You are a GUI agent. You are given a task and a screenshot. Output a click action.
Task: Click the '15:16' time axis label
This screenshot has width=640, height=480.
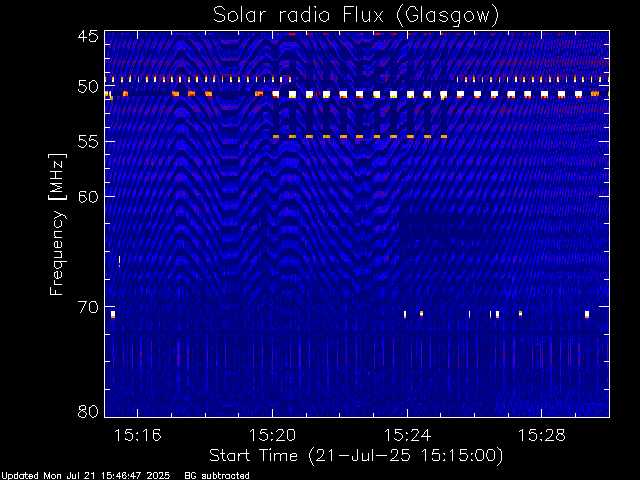[x=138, y=436]
